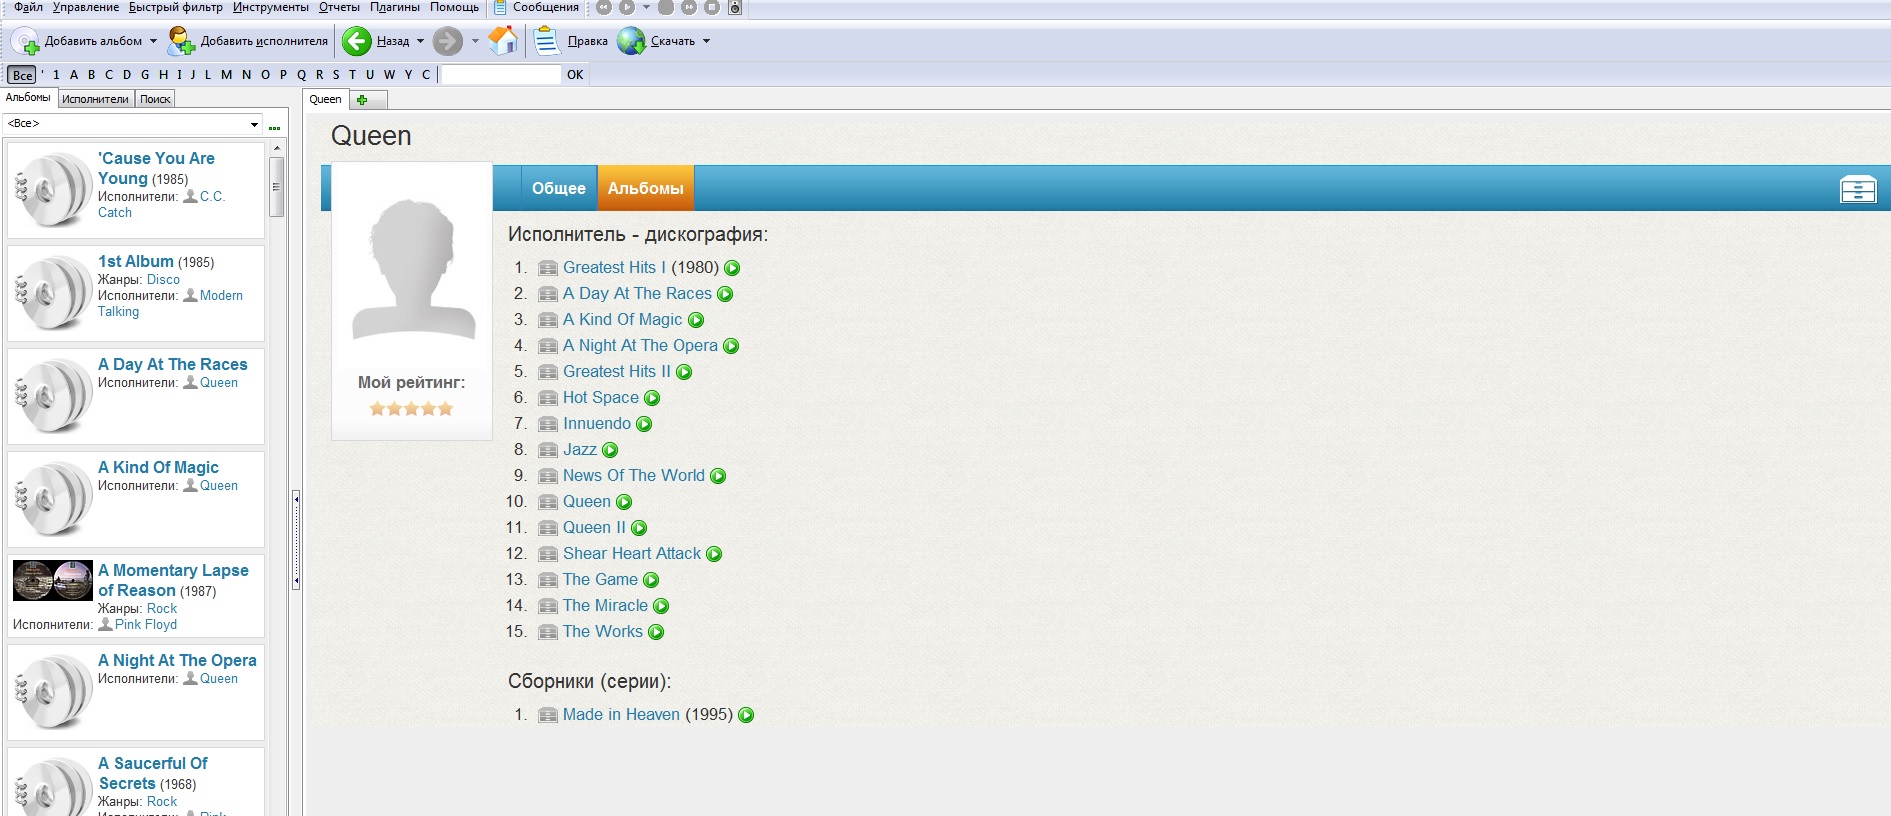Open the Back history dropdown arrow
The width and height of the screenshot is (1891, 816).
point(420,41)
